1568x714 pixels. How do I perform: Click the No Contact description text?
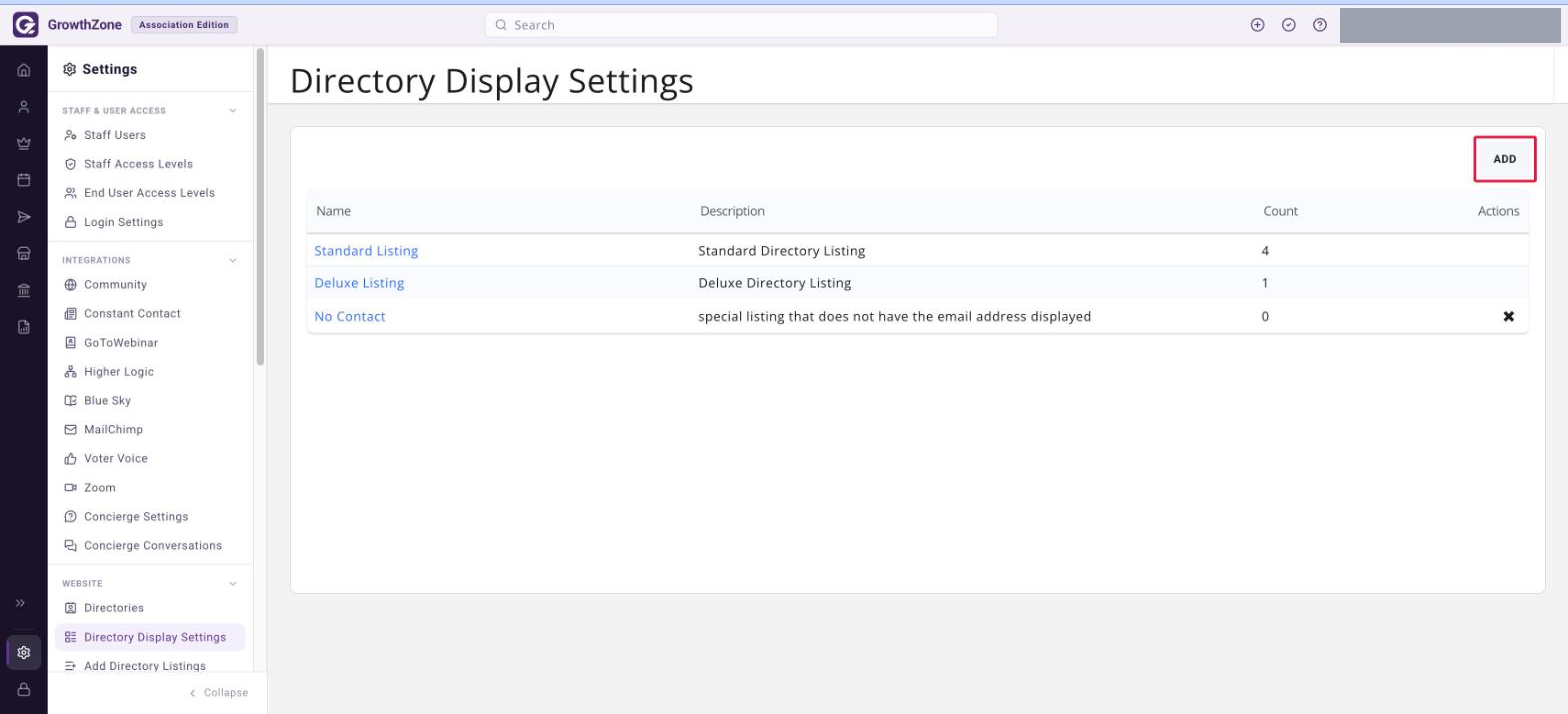[x=895, y=316]
